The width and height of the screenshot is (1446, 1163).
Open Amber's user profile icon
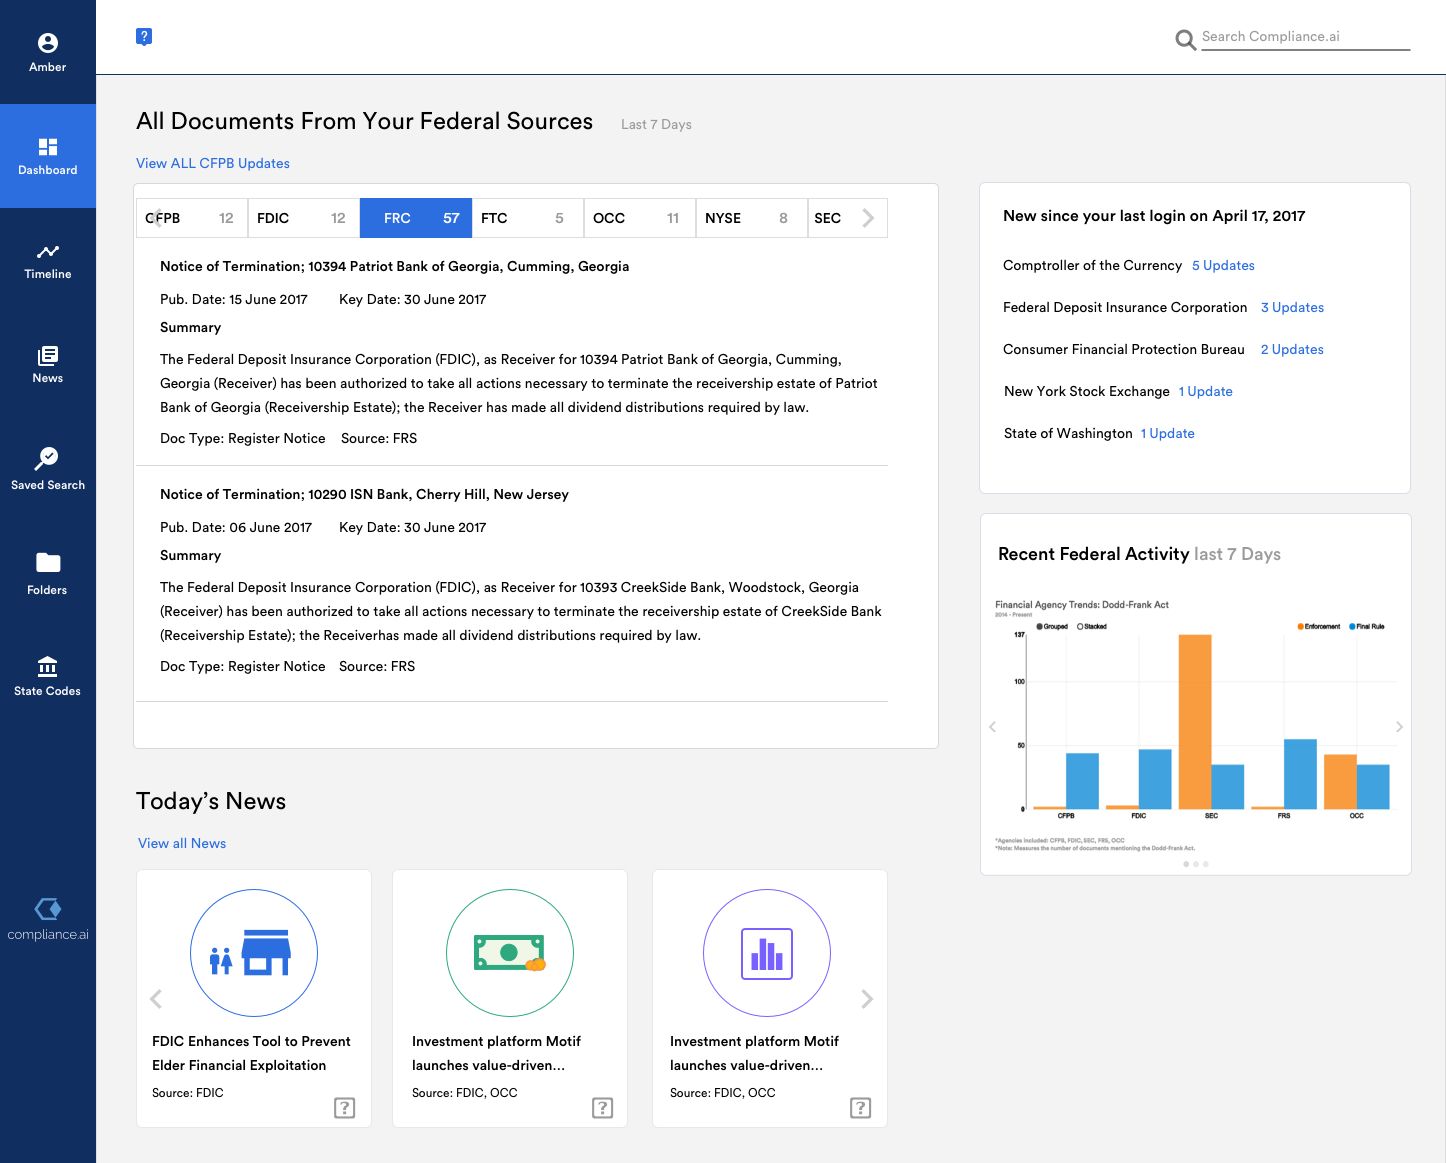tap(48, 43)
